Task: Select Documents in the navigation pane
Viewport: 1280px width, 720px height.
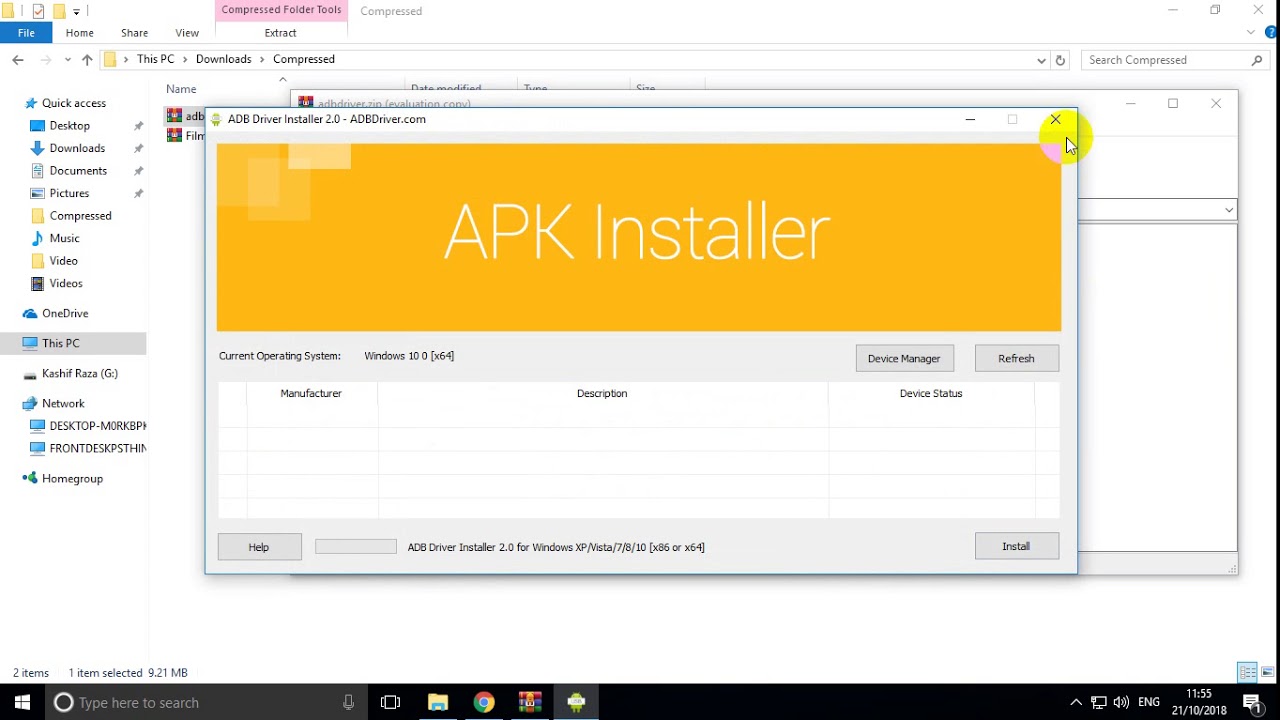Action: click(x=78, y=170)
